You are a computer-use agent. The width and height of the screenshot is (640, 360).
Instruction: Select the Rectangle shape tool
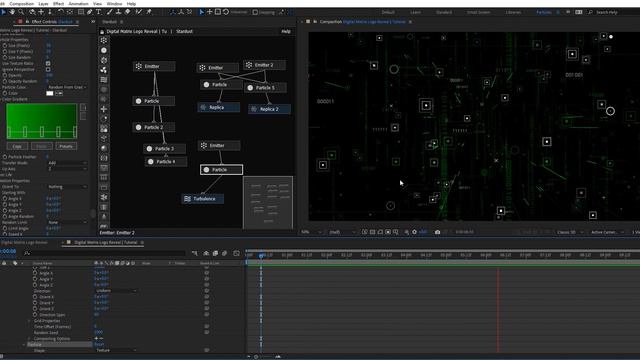click(x=81, y=12)
